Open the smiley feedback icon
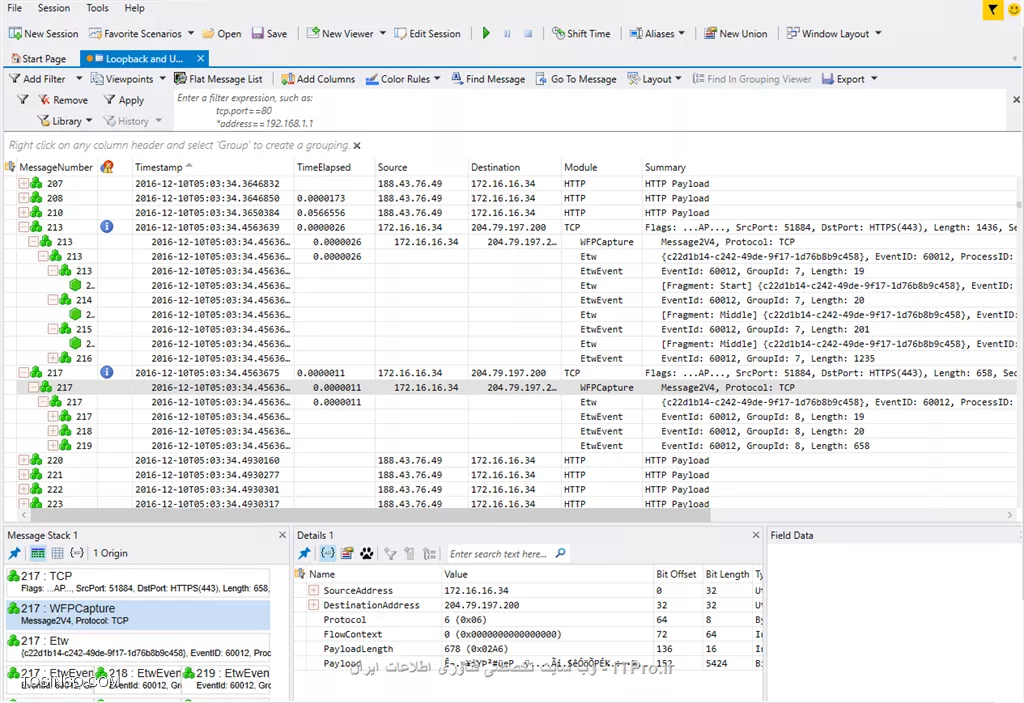 1015,10
